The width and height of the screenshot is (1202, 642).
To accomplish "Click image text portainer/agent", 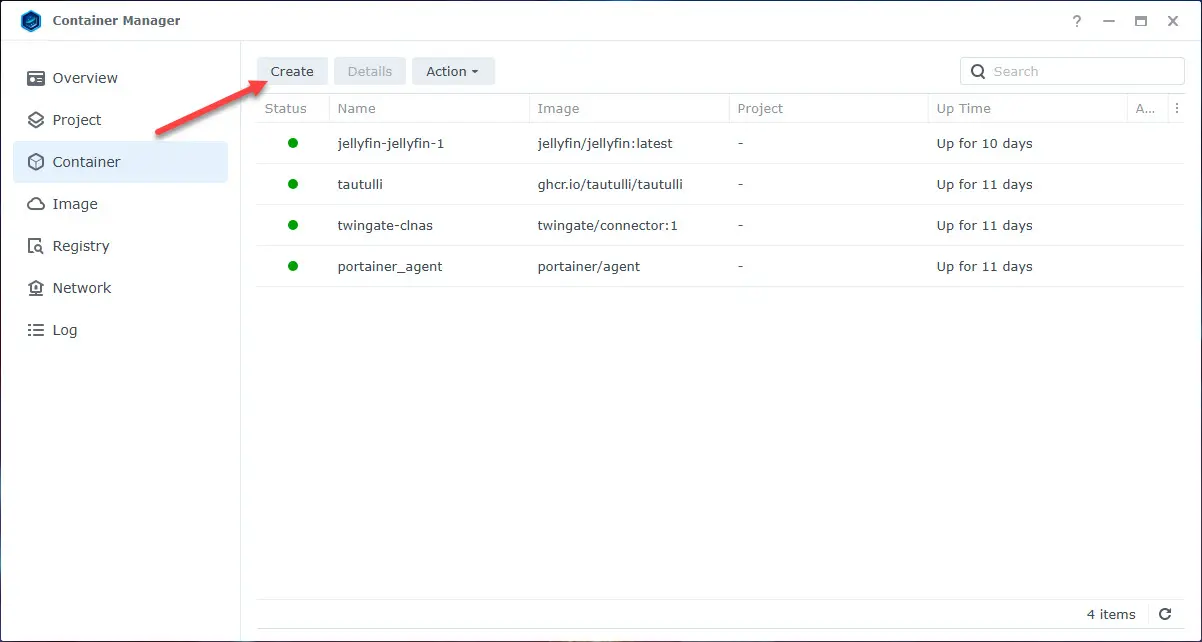I will click(x=589, y=266).
